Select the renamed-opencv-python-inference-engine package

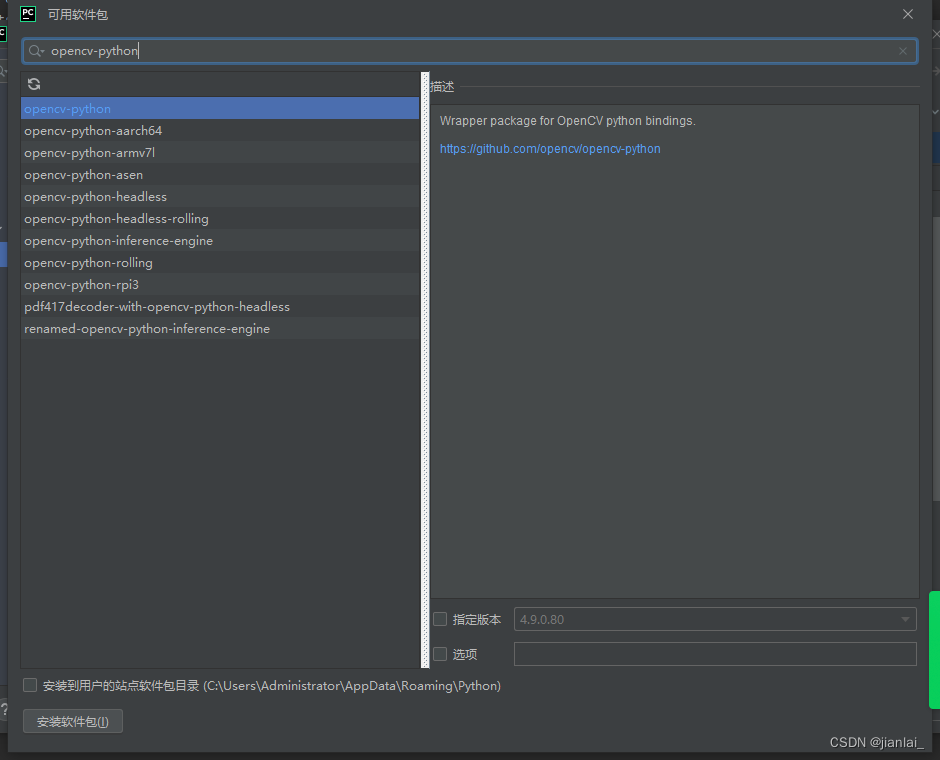[x=145, y=328]
